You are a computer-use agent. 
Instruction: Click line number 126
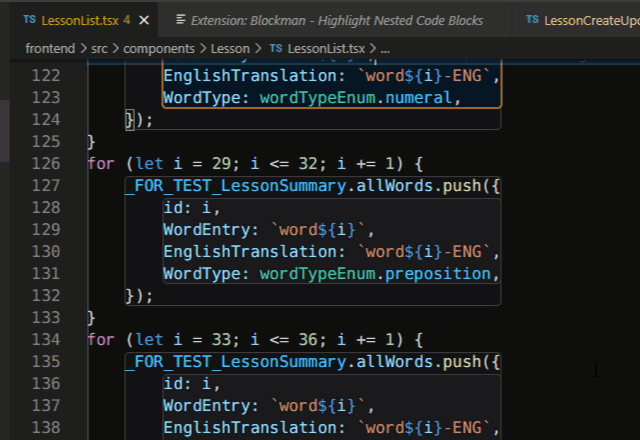point(46,164)
